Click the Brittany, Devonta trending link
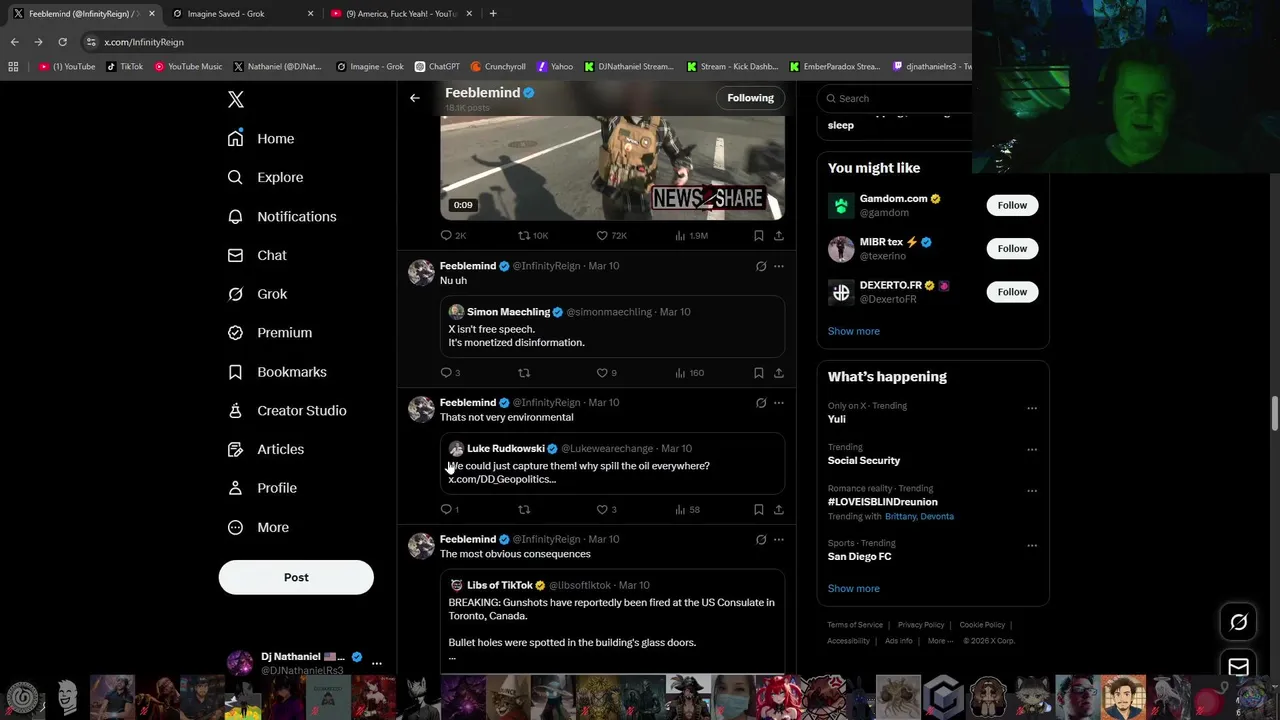The width and height of the screenshot is (1280, 720). [x=919, y=516]
